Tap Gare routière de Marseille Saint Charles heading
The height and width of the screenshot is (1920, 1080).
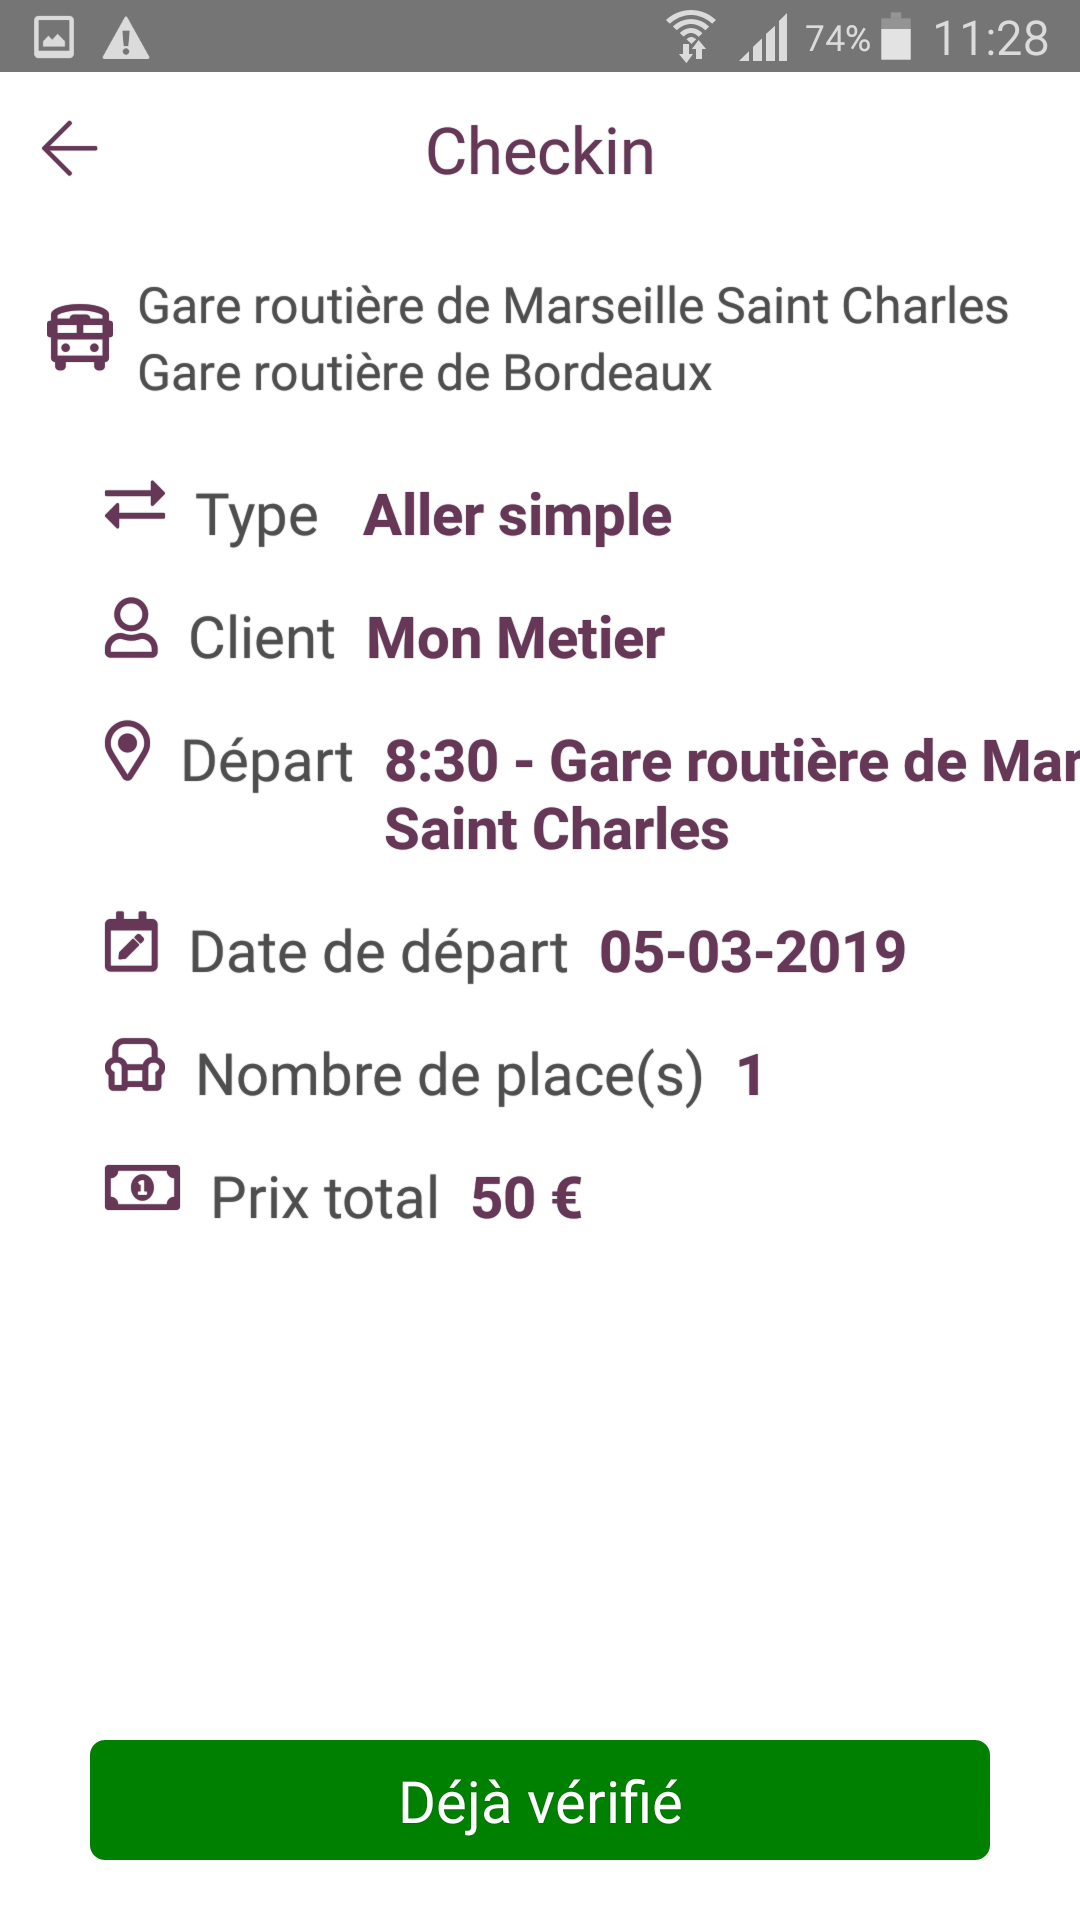573,306
